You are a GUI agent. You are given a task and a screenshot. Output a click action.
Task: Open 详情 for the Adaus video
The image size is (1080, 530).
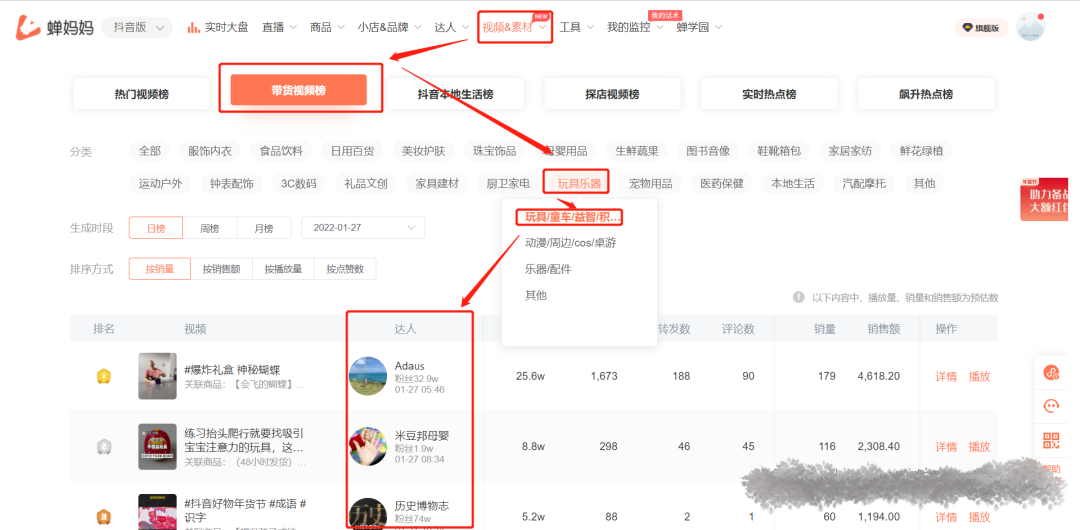946,376
